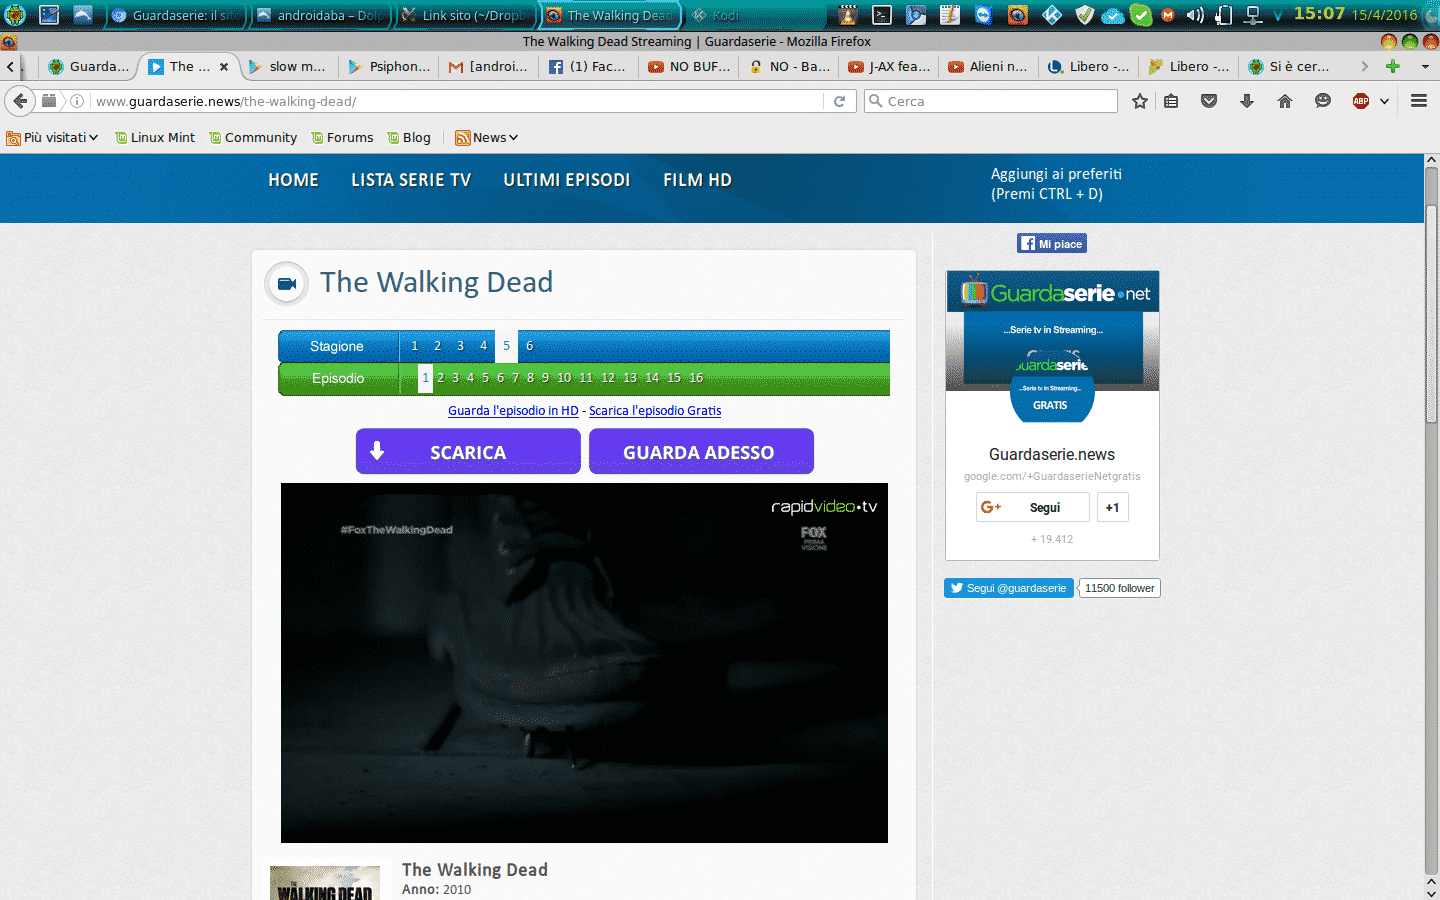Image resolution: width=1440 pixels, height=900 pixels.
Task: Open androidaba Dolphin window in taskbar
Action: click(321, 15)
